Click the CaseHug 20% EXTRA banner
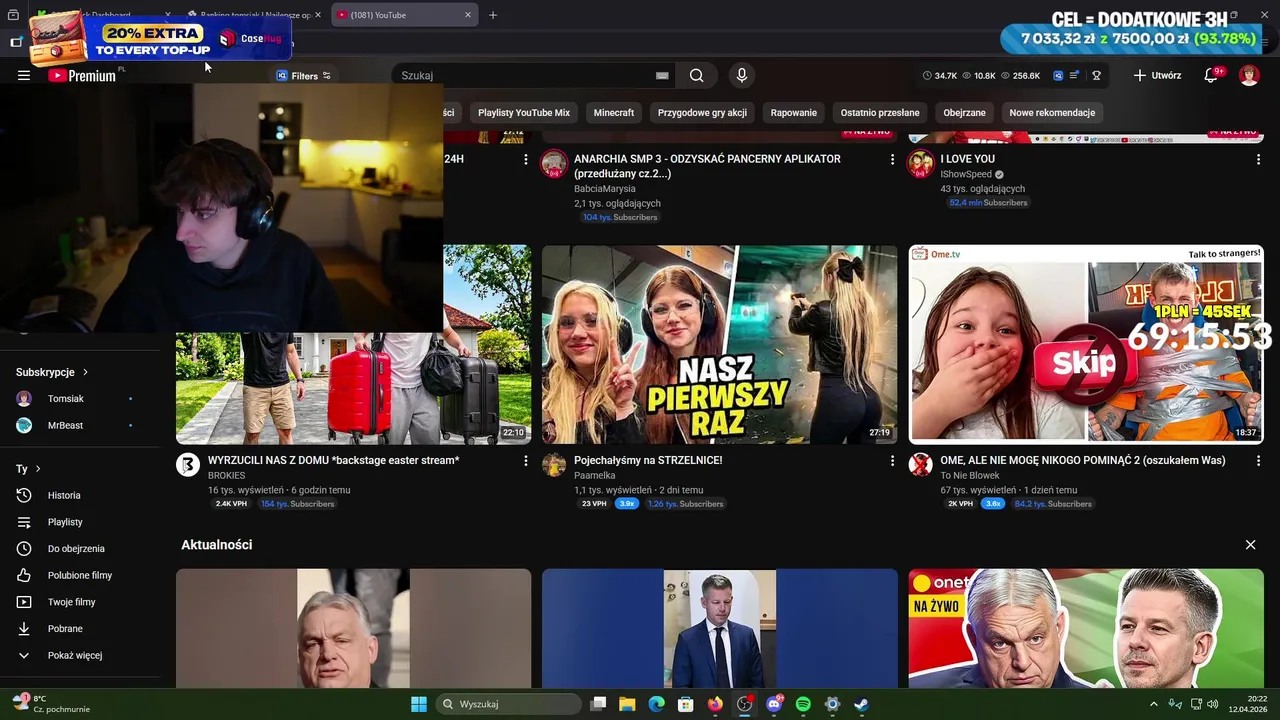The width and height of the screenshot is (1280, 720). pos(160,40)
